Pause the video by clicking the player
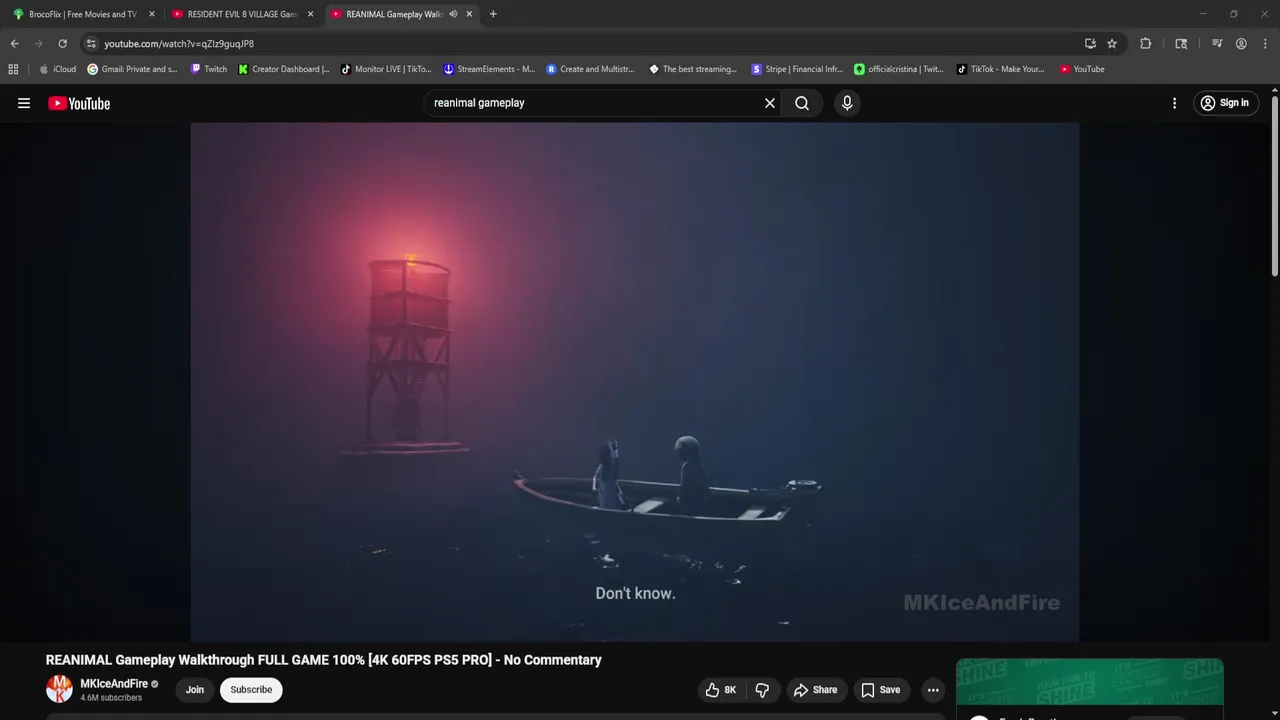1280x720 pixels. tap(635, 381)
